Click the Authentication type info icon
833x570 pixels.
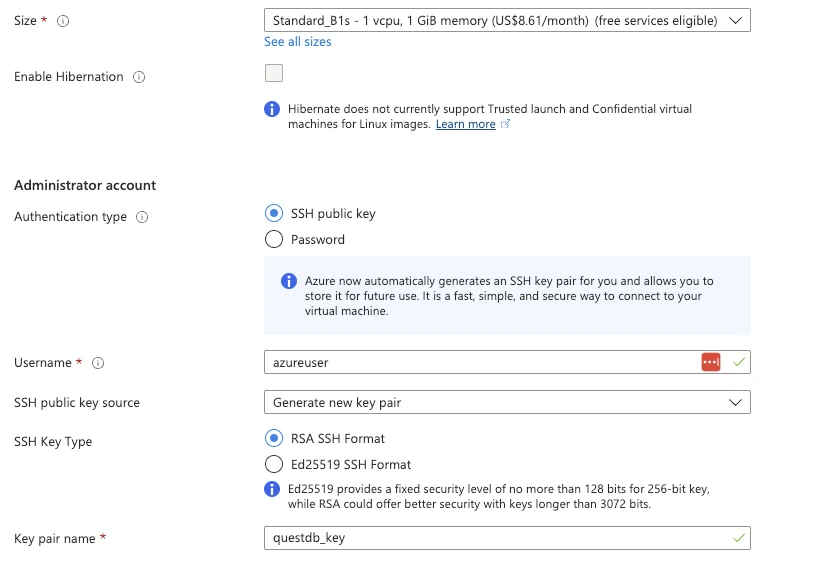coord(142,217)
